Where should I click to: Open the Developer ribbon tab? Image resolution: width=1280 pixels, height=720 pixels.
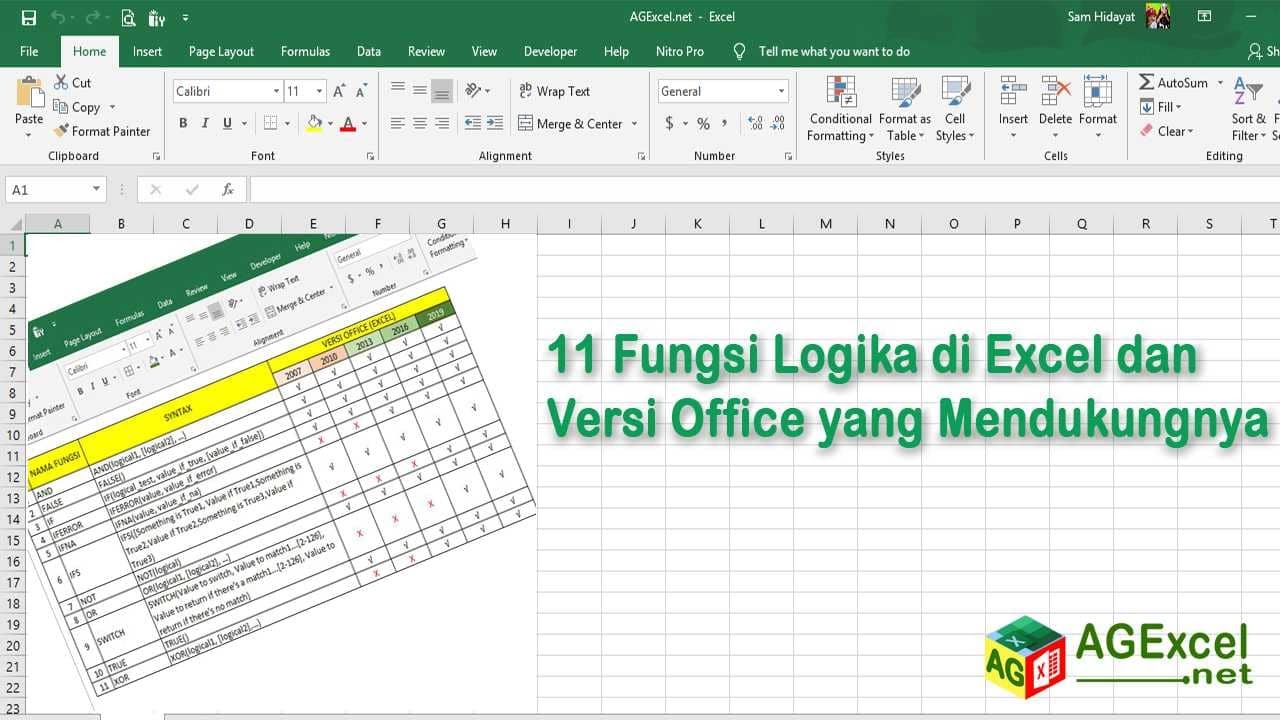point(550,51)
